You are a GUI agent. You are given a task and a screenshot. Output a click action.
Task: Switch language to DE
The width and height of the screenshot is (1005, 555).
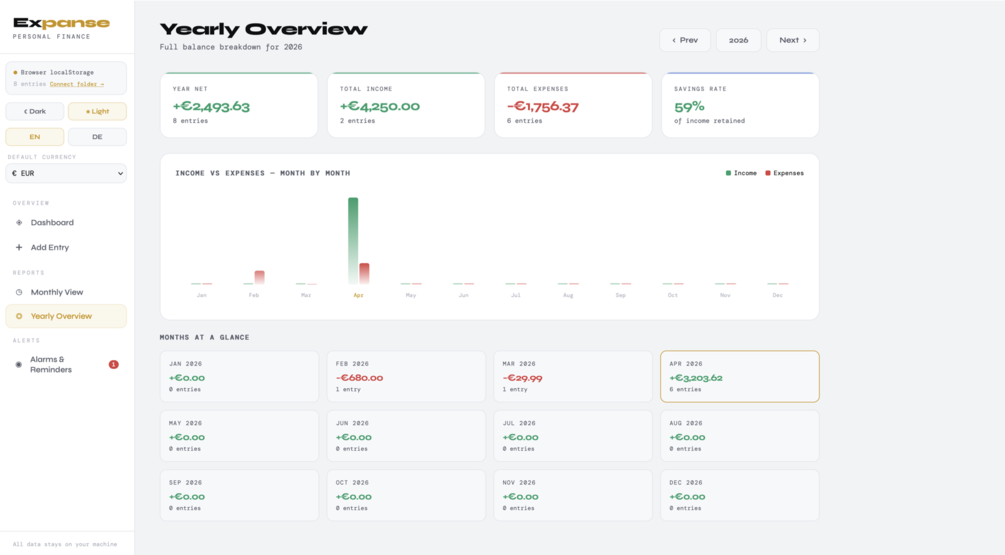(x=97, y=137)
